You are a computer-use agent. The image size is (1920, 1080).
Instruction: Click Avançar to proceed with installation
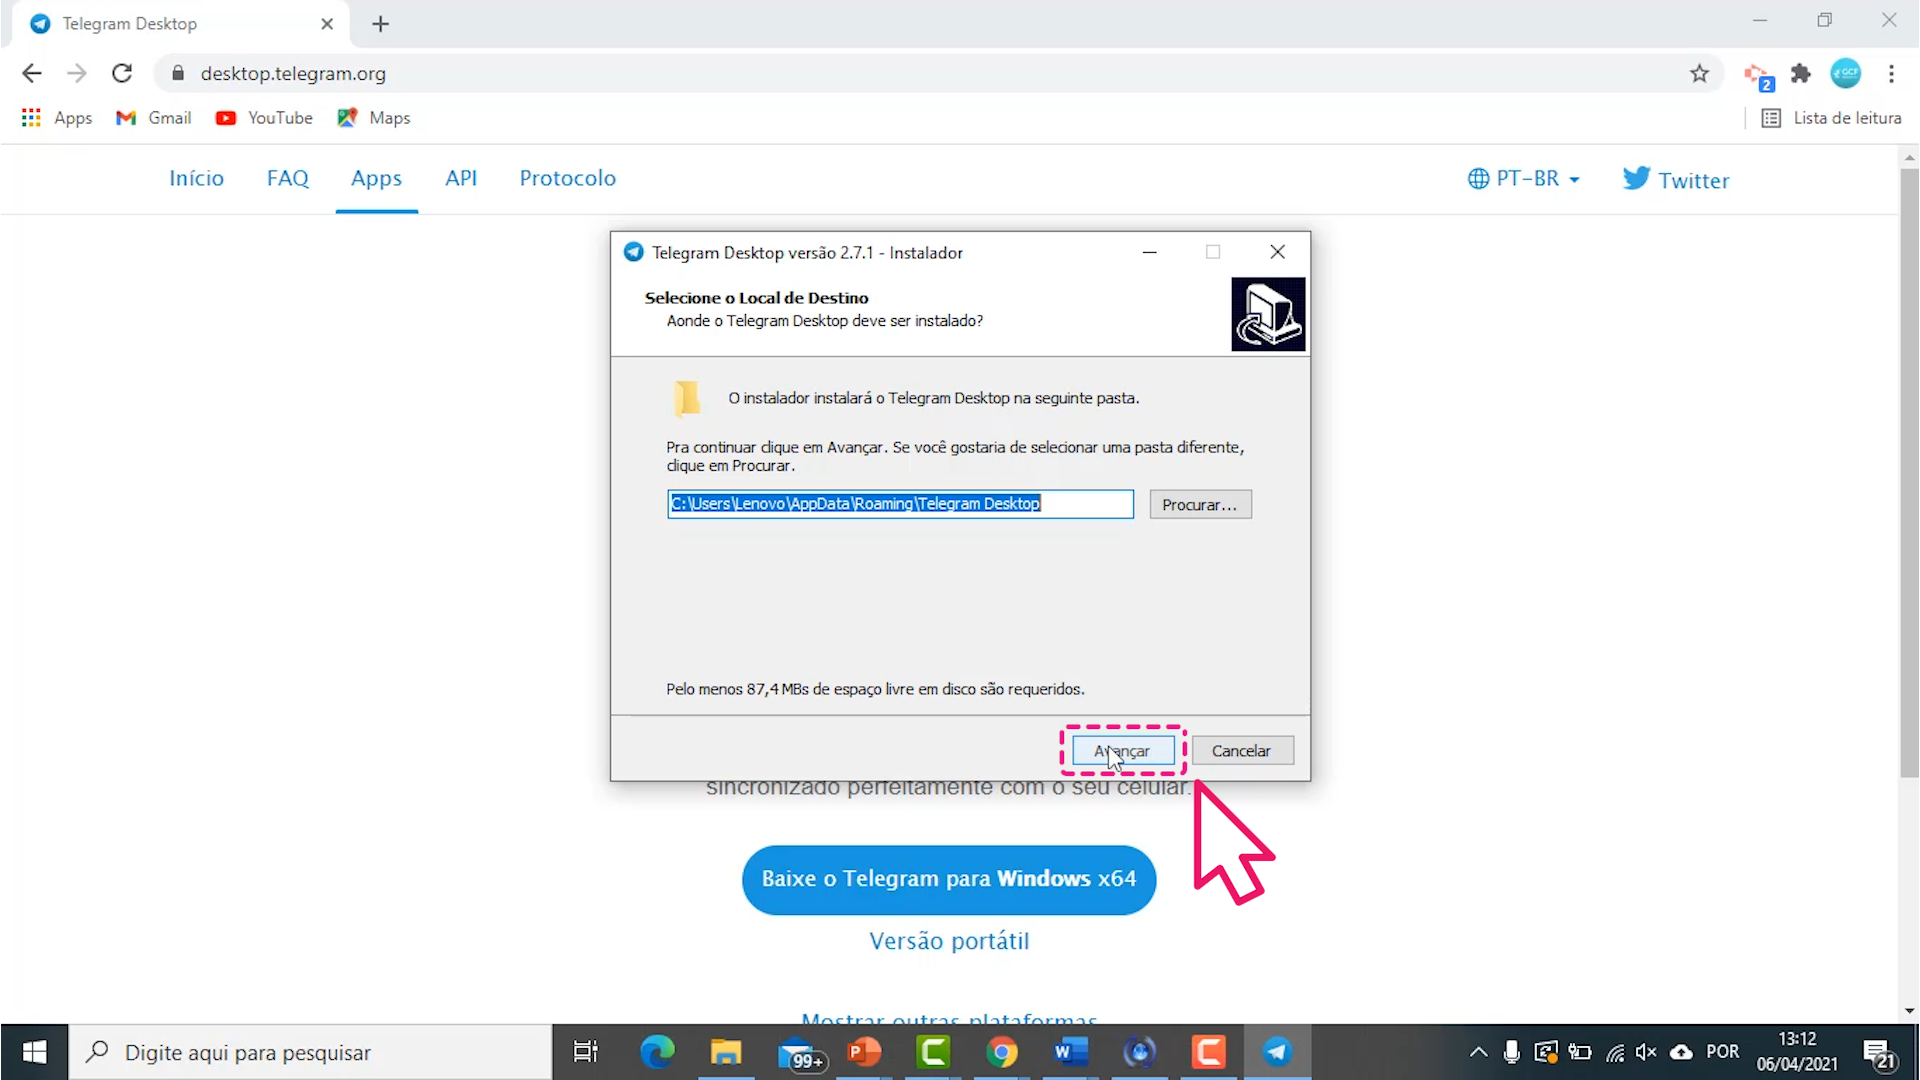click(x=1122, y=750)
